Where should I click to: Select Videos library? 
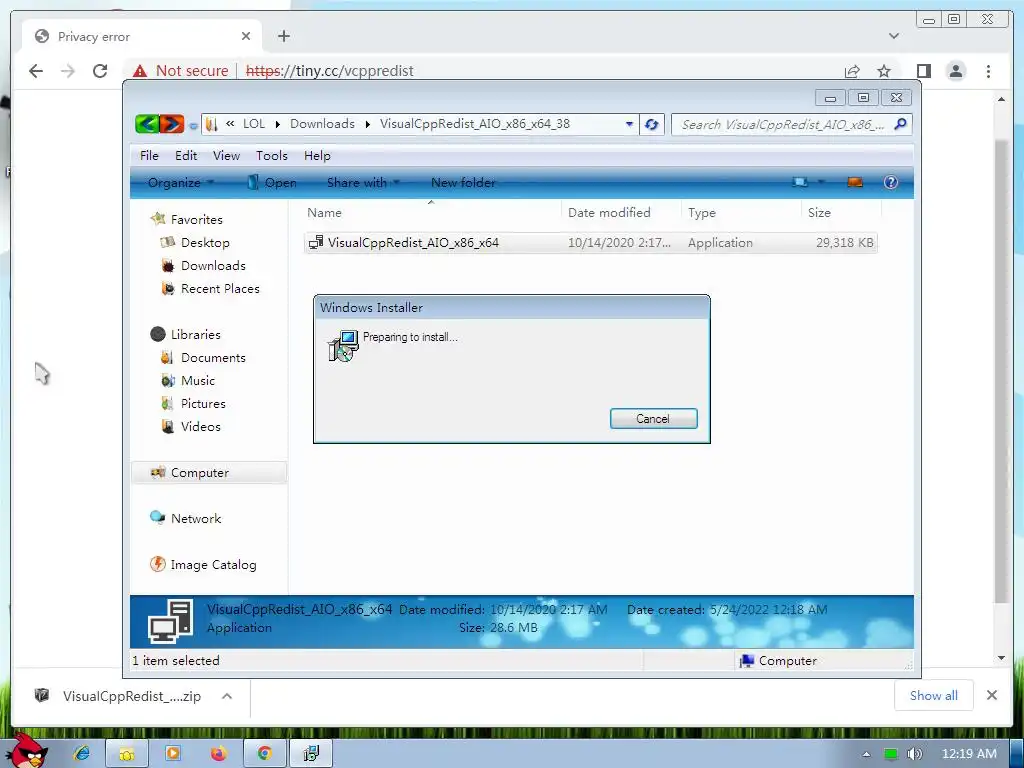click(200, 426)
